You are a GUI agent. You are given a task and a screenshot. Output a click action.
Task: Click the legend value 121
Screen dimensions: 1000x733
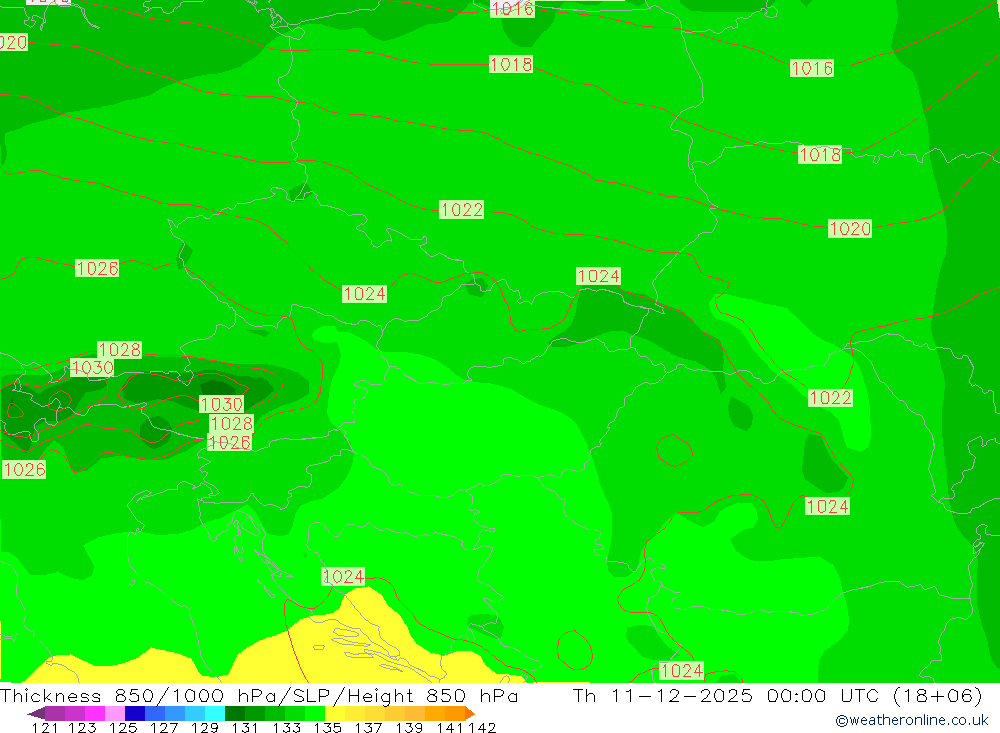coord(45,727)
